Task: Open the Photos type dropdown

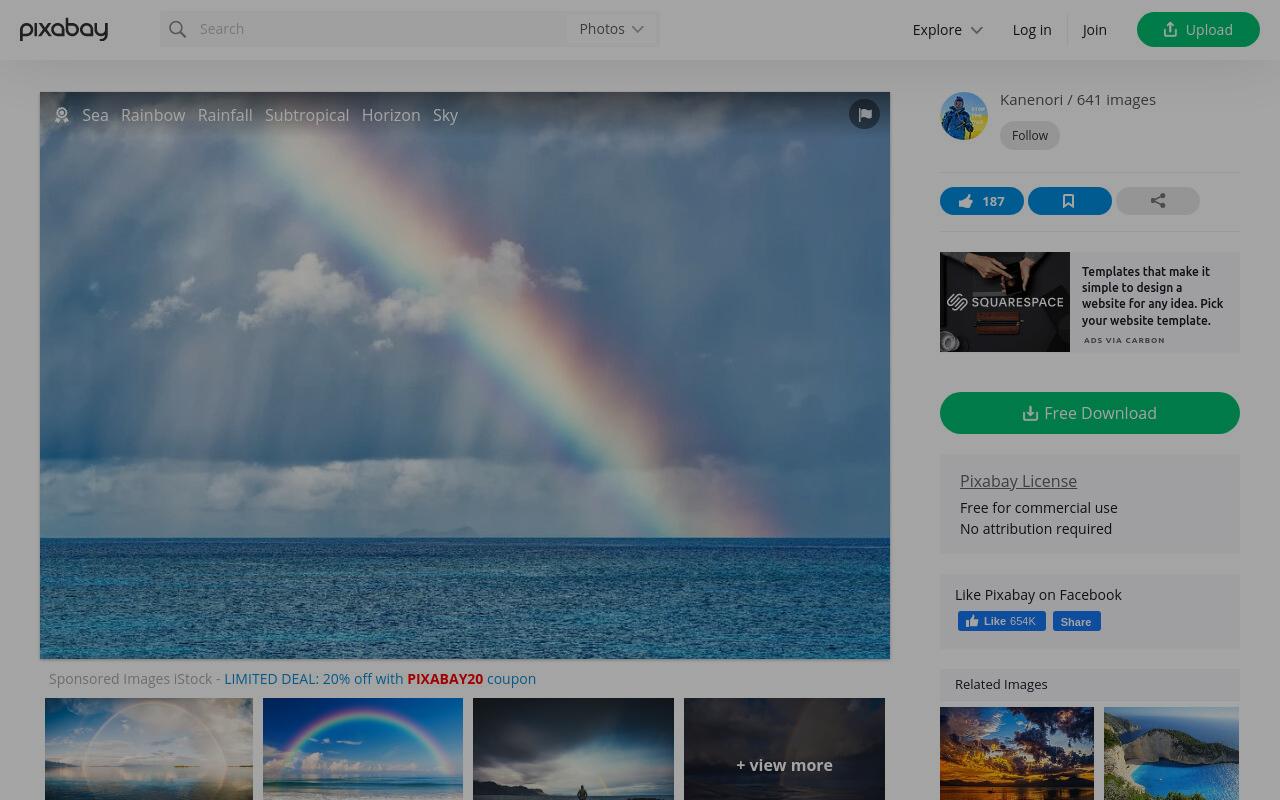Action: pos(612,29)
